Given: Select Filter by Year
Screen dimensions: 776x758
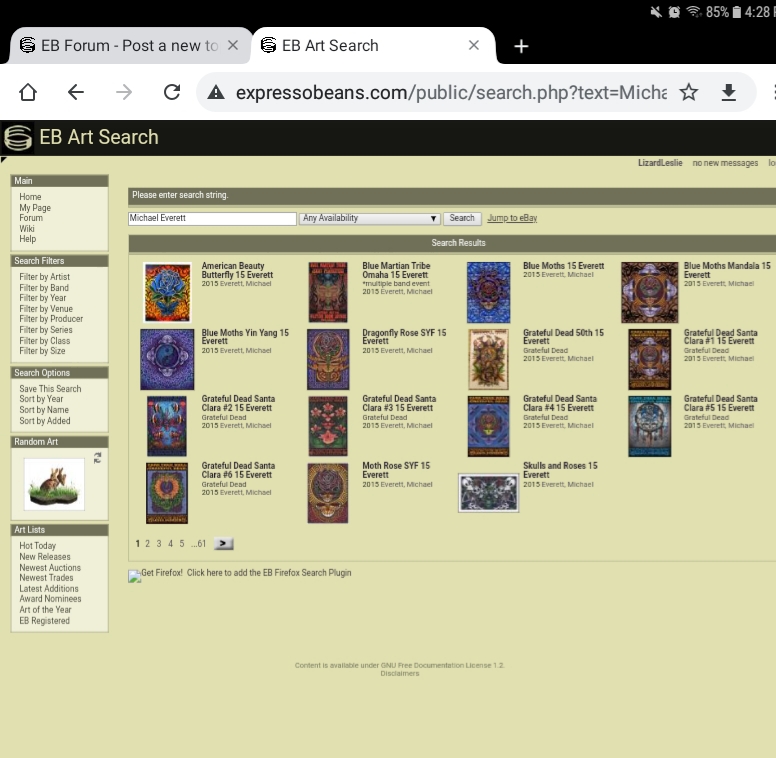Looking at the screenshot, I should pos(43,298).
